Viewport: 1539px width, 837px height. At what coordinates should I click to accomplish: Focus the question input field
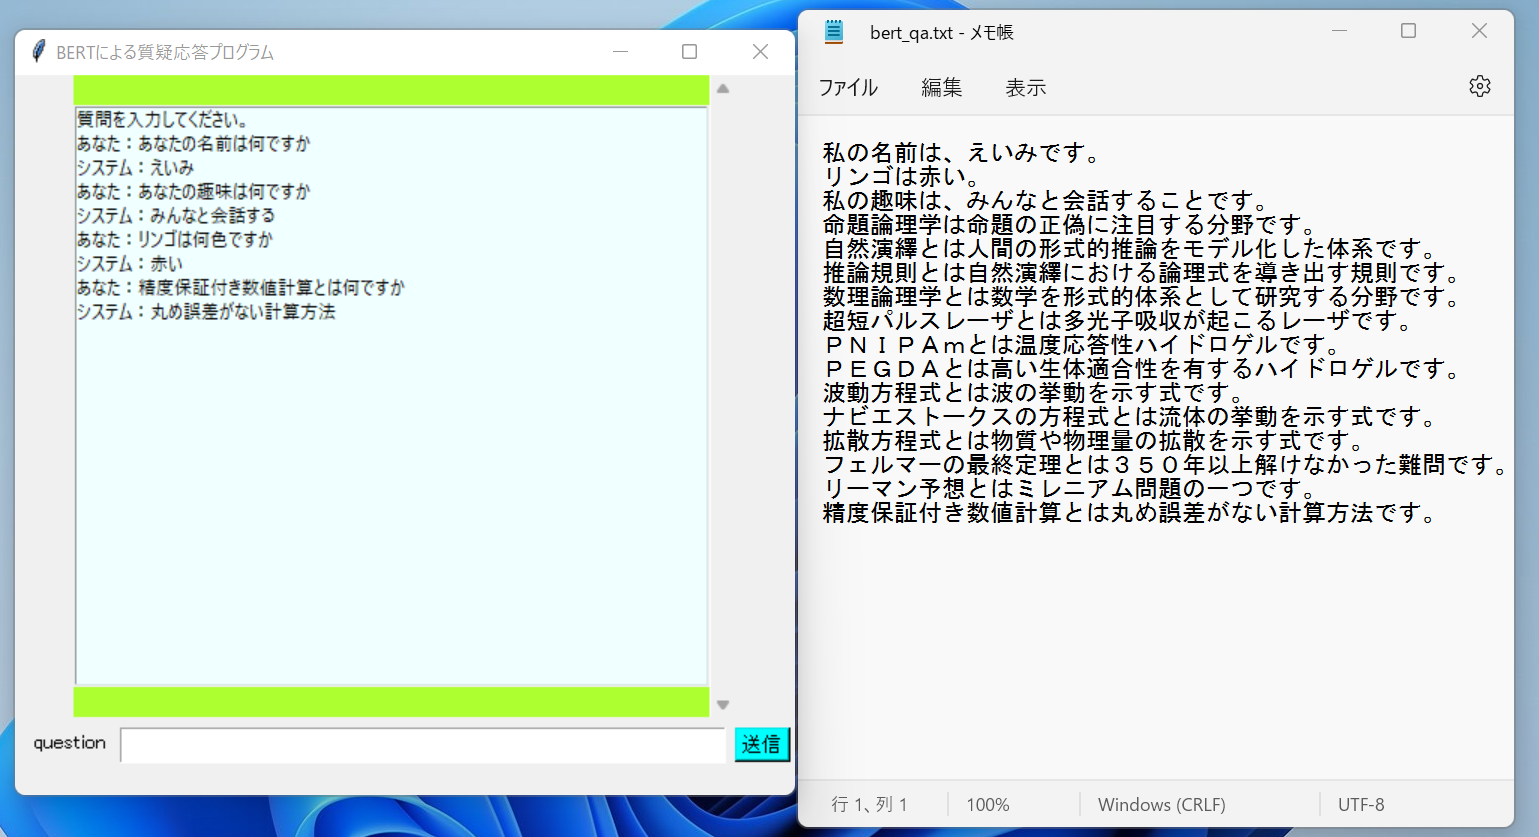pyautogui.click(x=423, y=745)
